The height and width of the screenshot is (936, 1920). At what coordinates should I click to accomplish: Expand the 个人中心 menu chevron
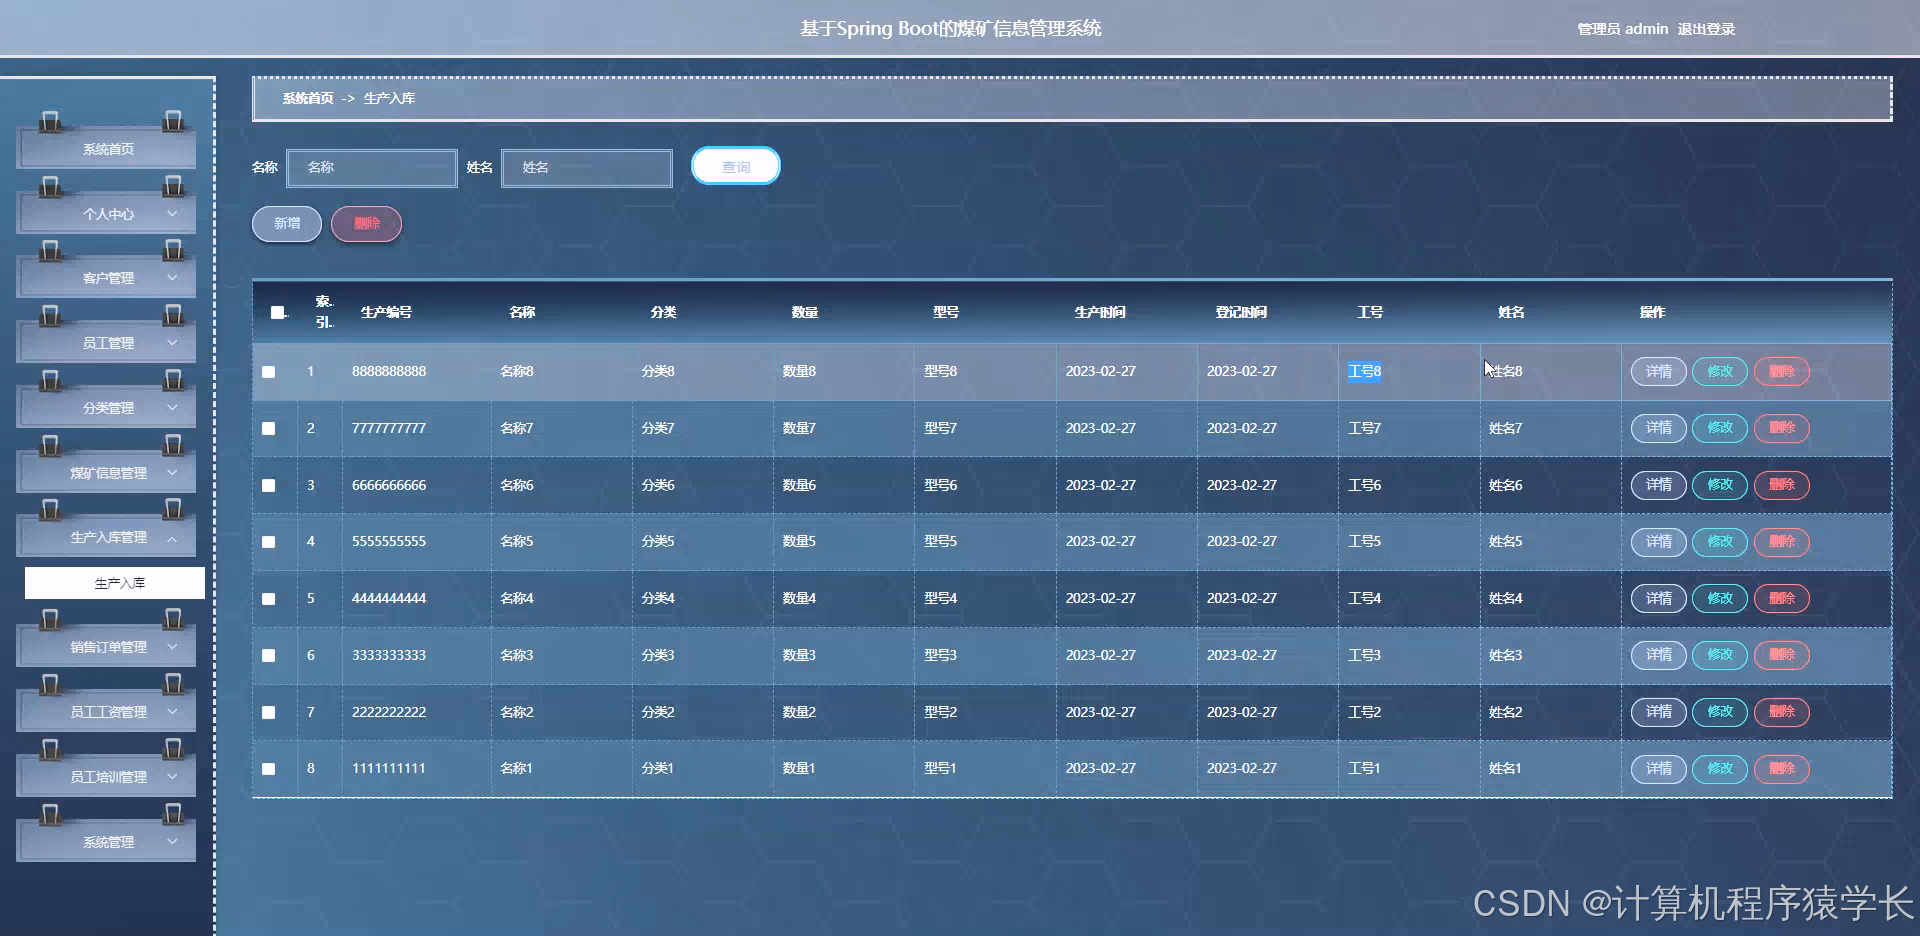coord(172,214)
